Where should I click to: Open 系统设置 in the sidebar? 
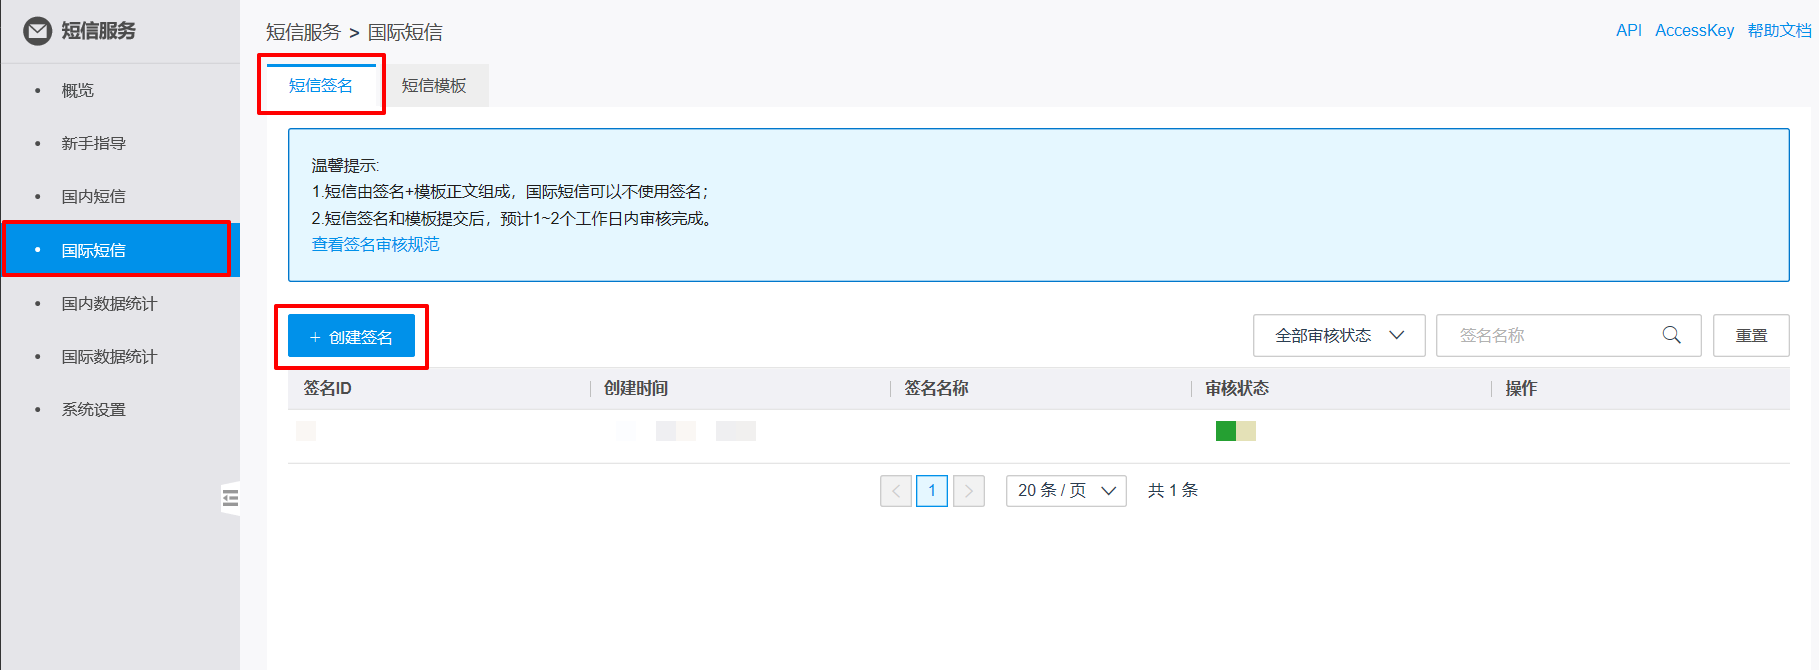click(94, 409)
